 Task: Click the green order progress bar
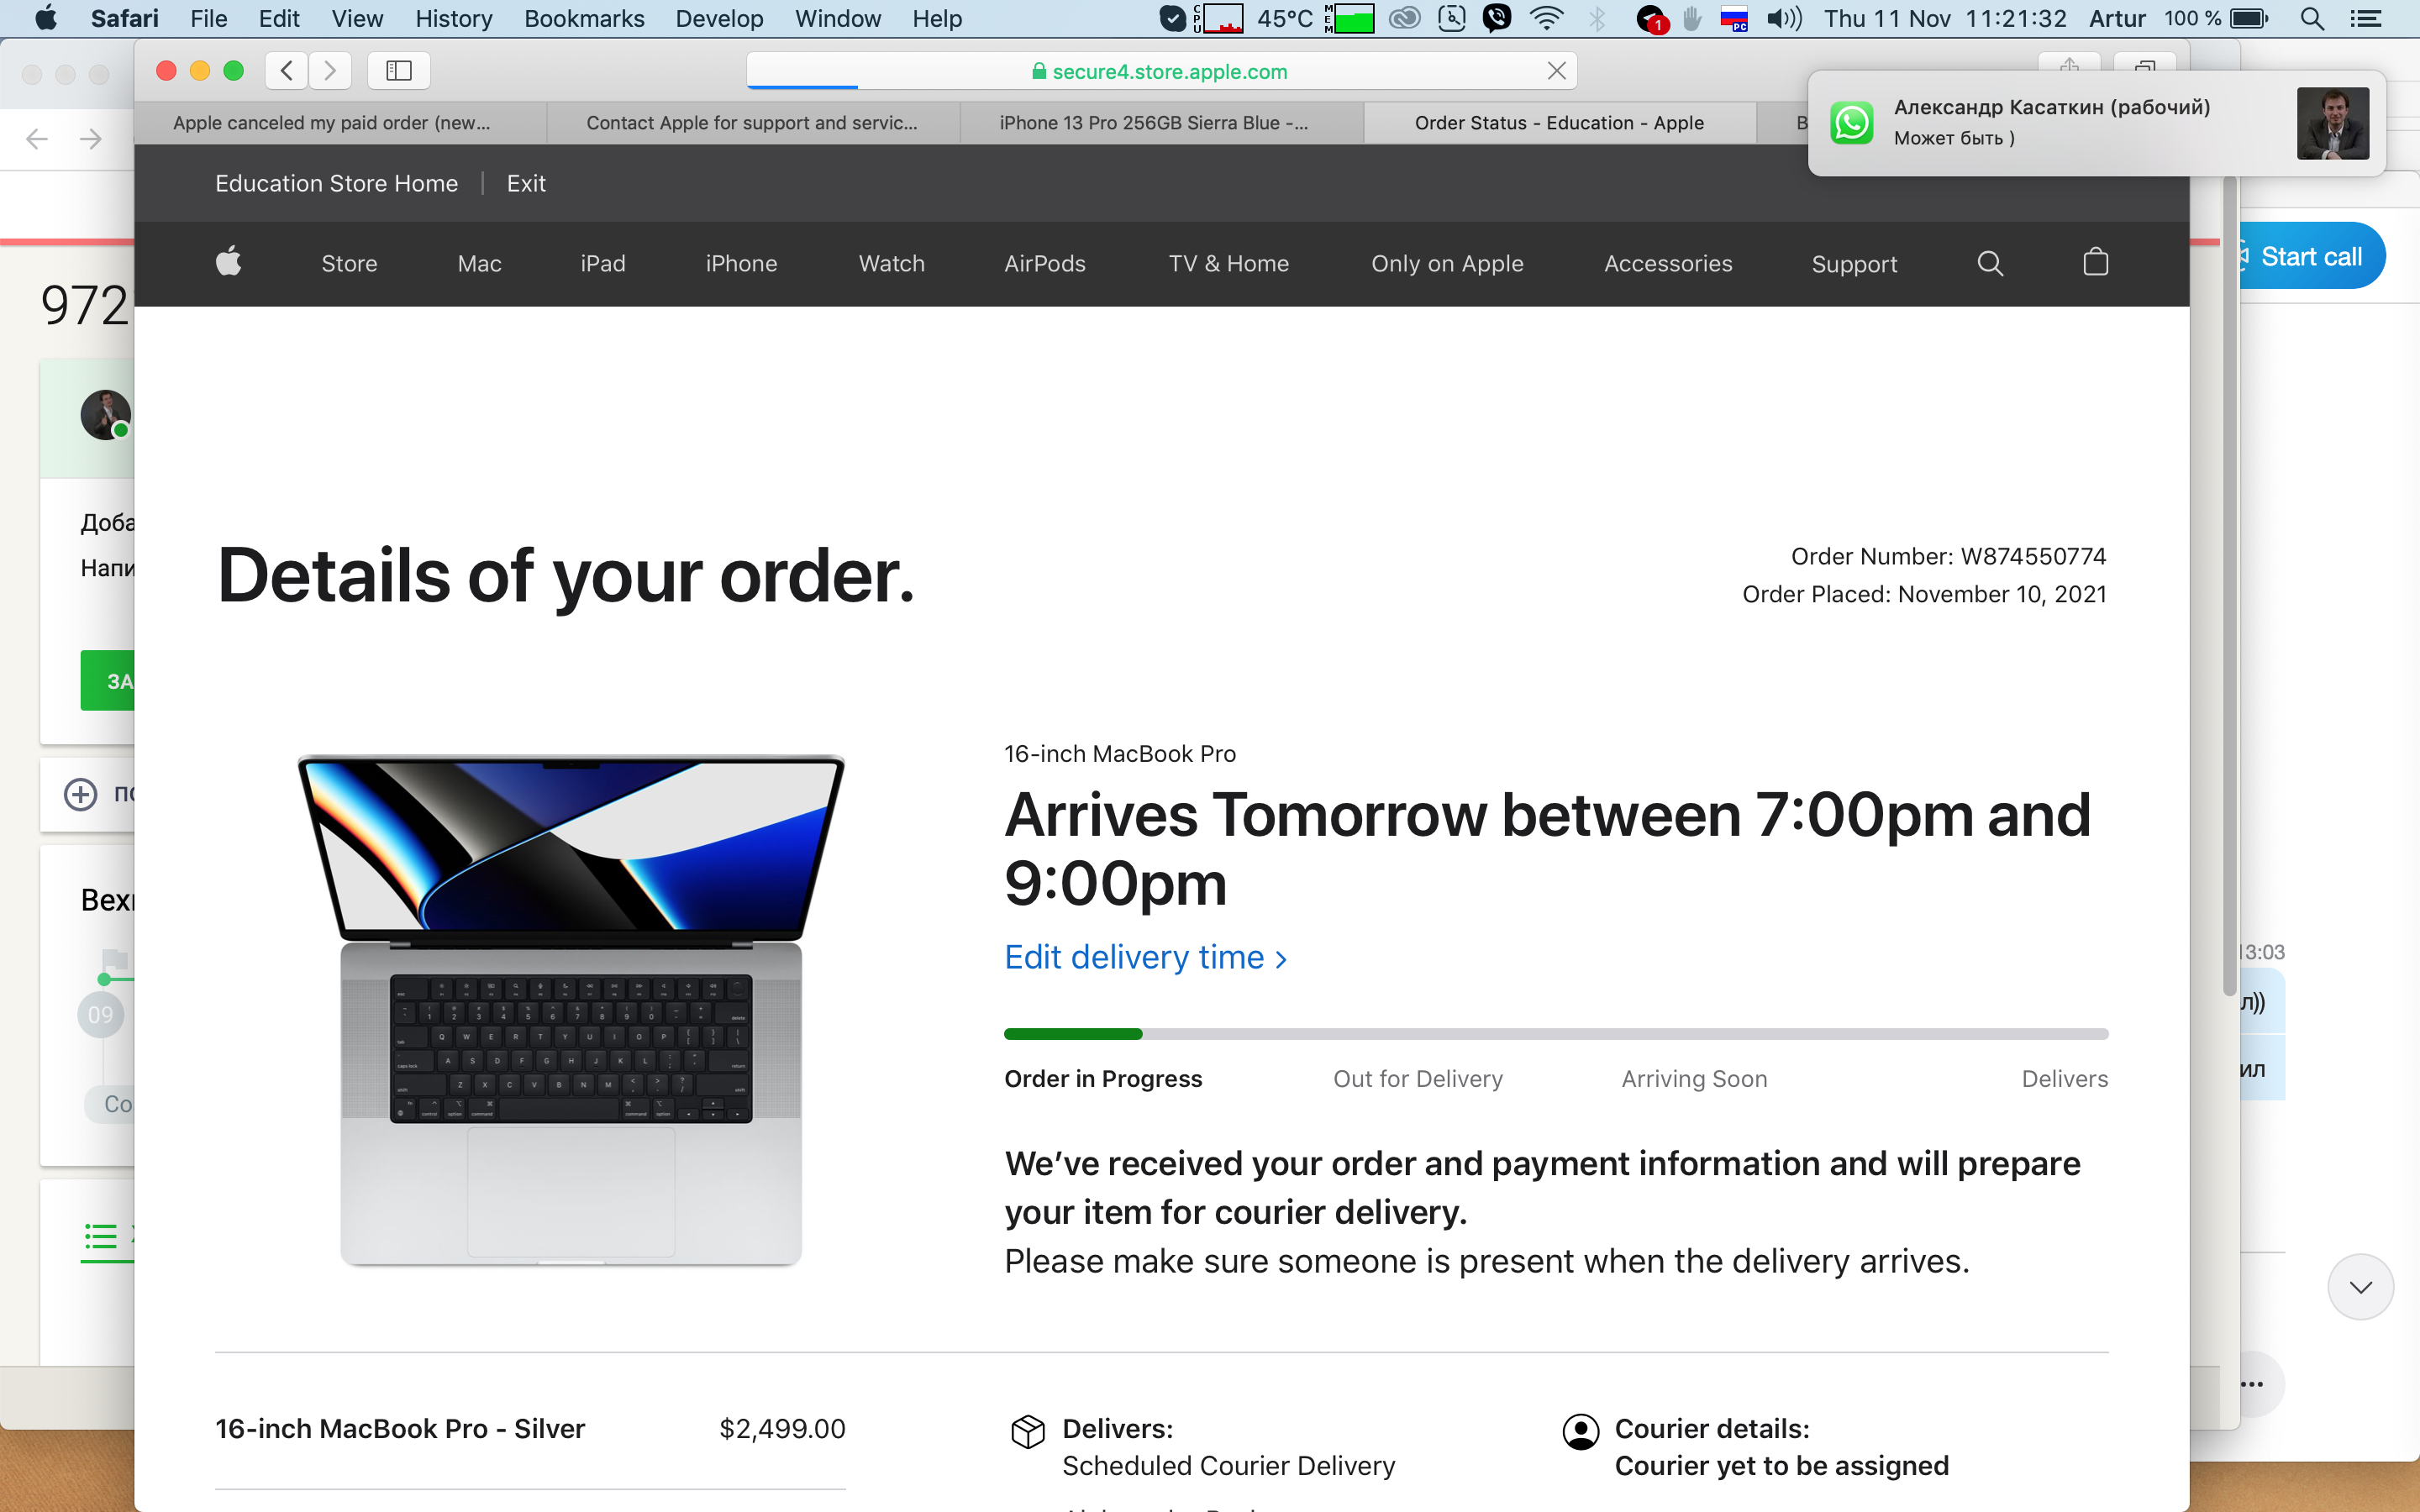1072,1034
